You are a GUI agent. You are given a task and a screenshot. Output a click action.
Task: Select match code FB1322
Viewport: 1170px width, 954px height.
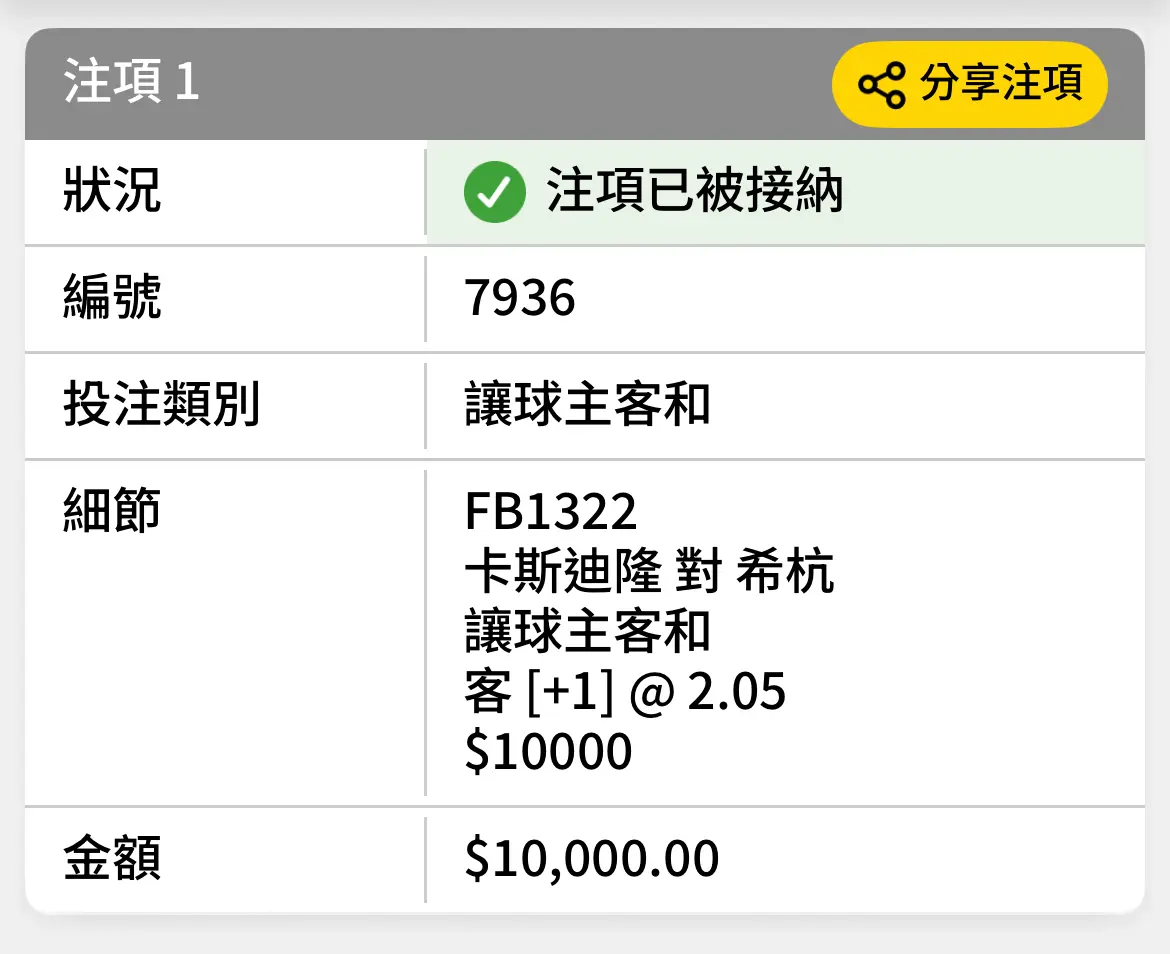coord(550,512)
